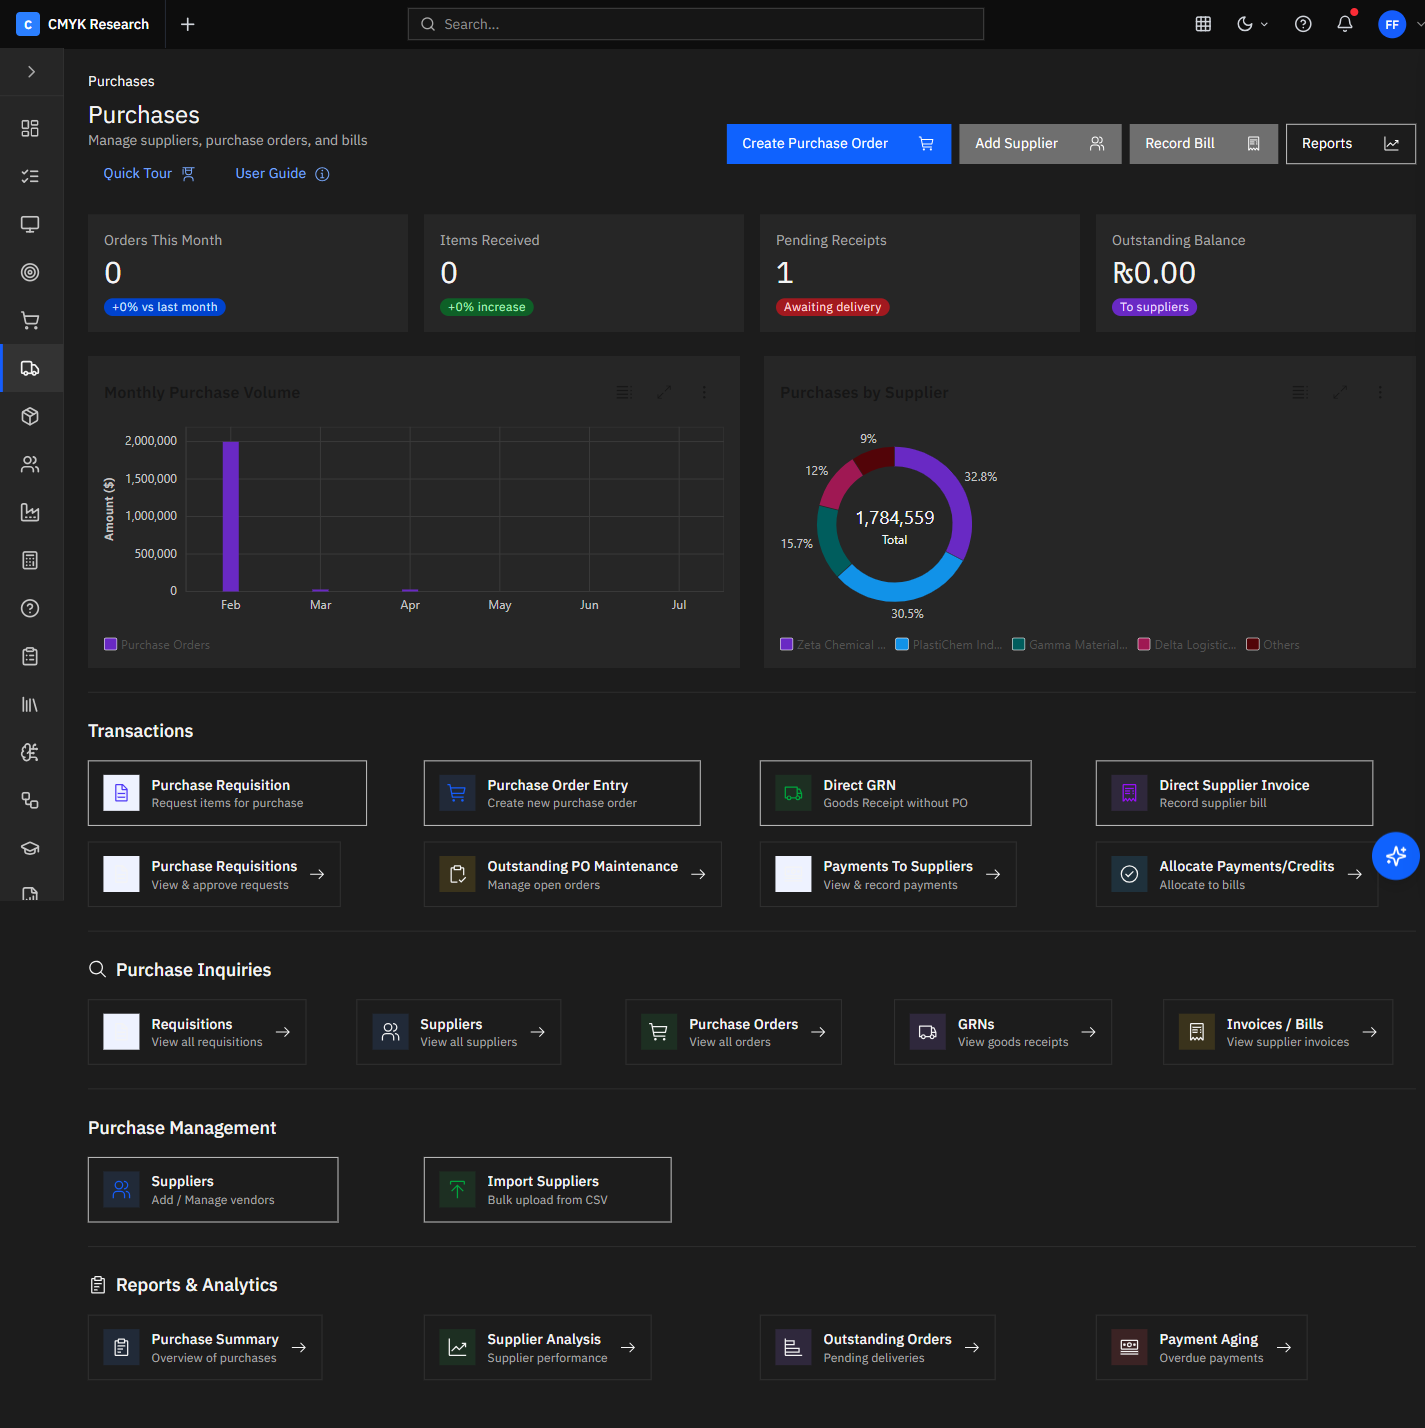The image size is (1425, 1428).
Task: Open Import Suppliers bulk upload card
Action: pyautogui.click(x=548, y=1190)
